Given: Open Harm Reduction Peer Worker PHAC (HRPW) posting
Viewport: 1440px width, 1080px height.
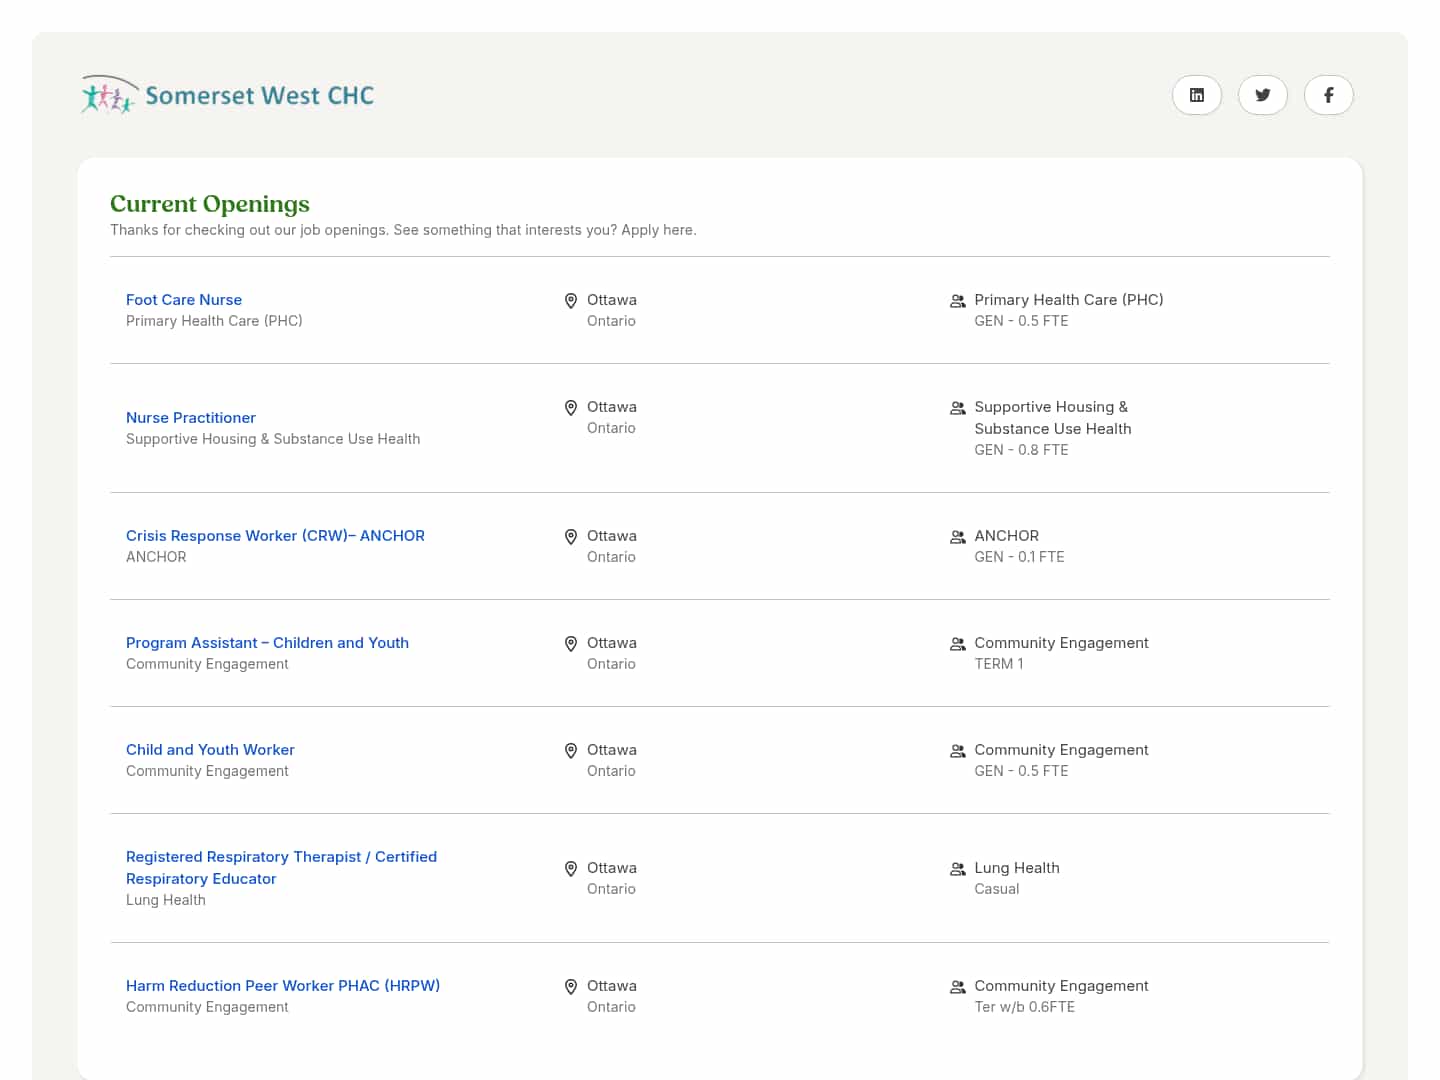Looking at the screenshot, I should (x=283, y=986).
